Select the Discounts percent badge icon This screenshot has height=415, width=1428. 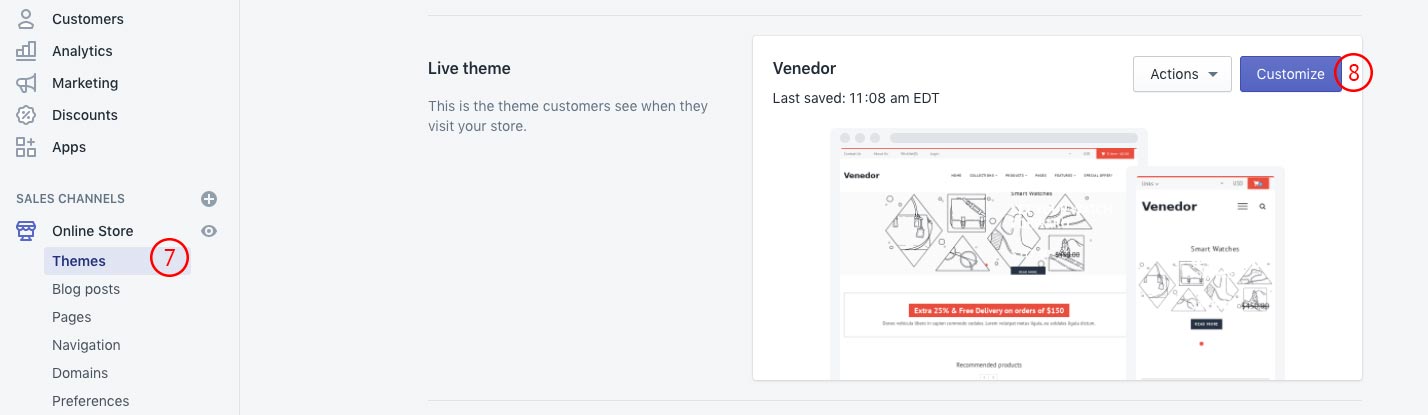(x=26, y=115)
